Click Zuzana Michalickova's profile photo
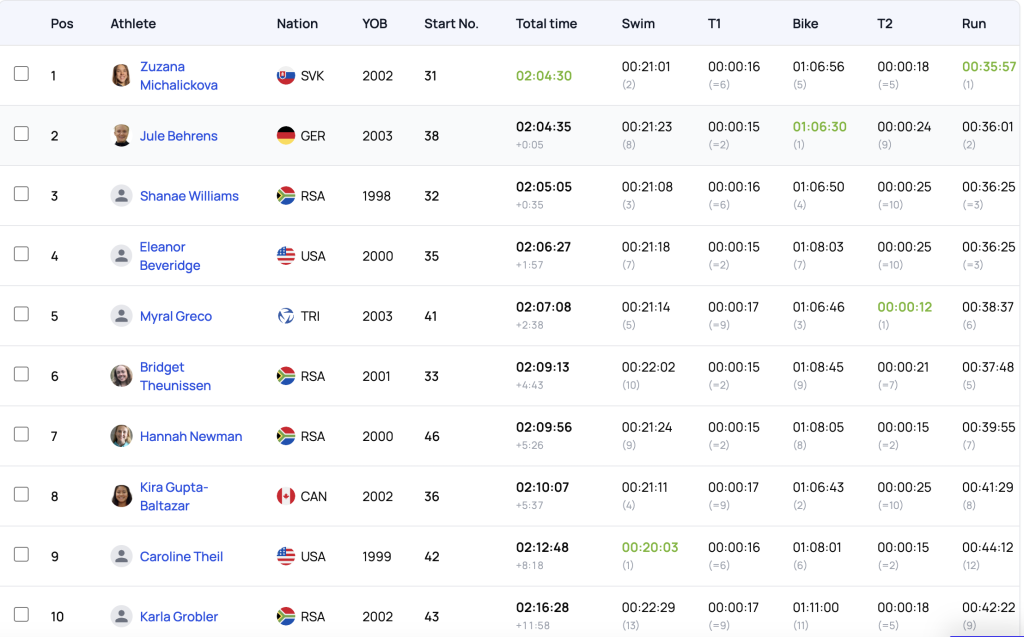The height and width of the screenshot is (637, 1024). click(121, 76)
